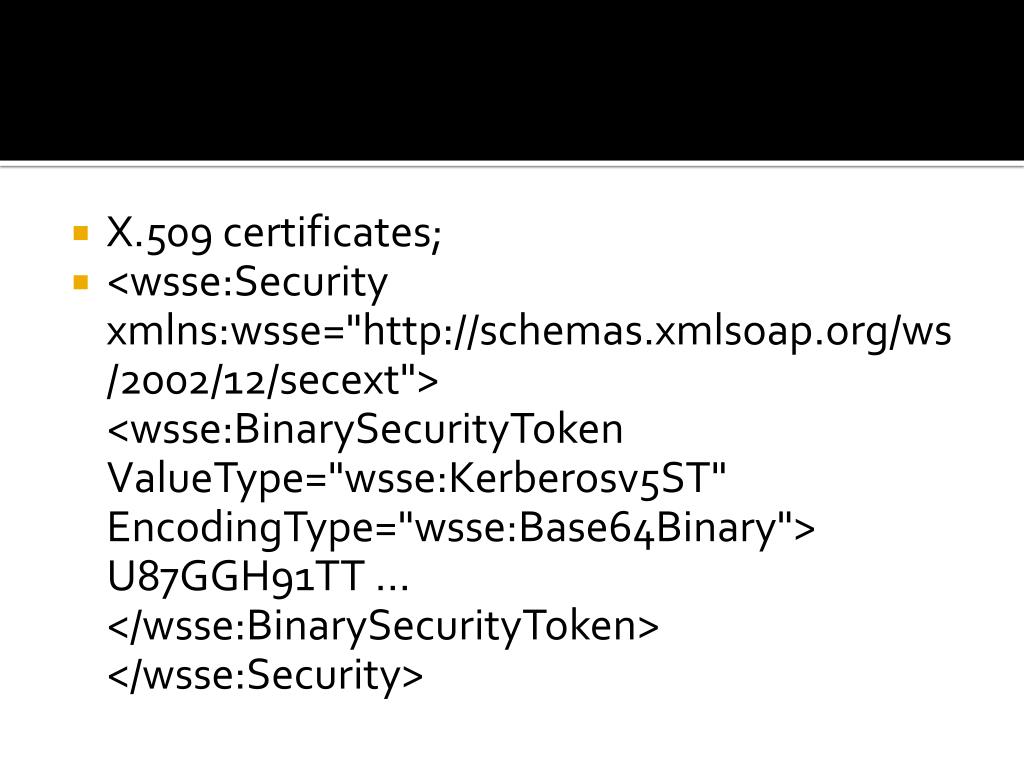1024x768 pixels.
Task: Click the orange bullet beside X.509 certificates
Action: pos(81,233)
